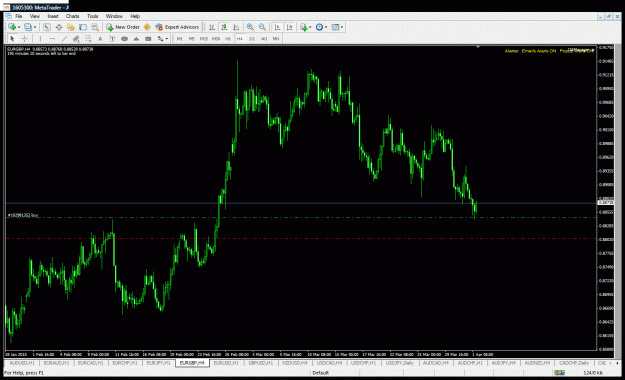Open the Indicators list icon
Screen dimensions: 625x380
click(x=304, y=27)
